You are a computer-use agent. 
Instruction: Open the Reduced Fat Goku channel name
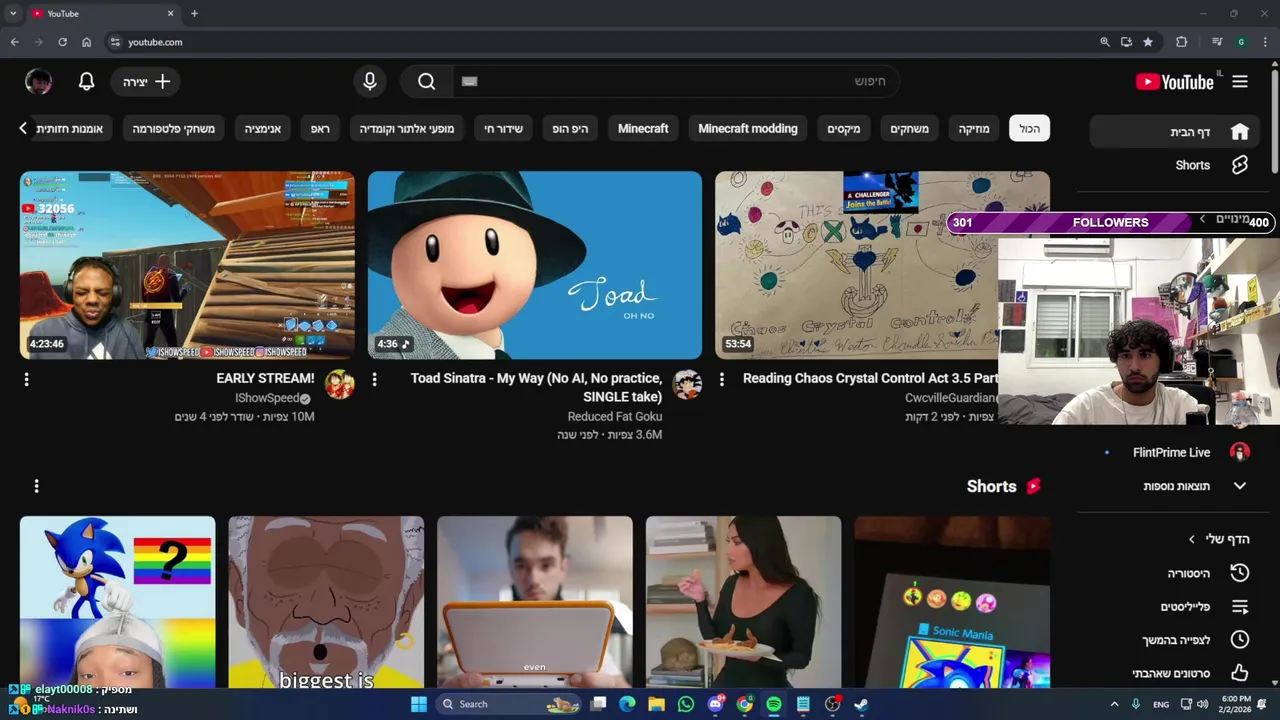click(x=615, y=416)
